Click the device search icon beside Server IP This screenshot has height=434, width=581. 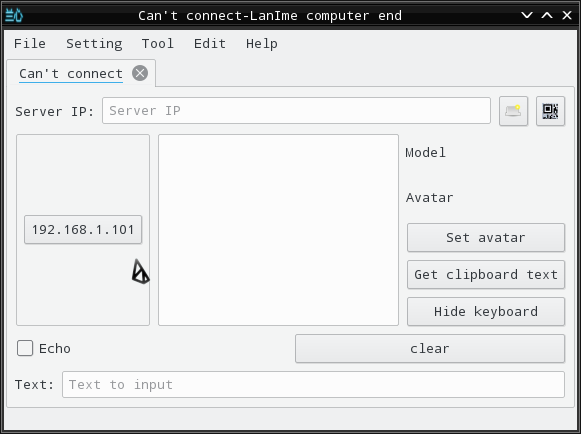pyautogui.click(x=513, y=111)
